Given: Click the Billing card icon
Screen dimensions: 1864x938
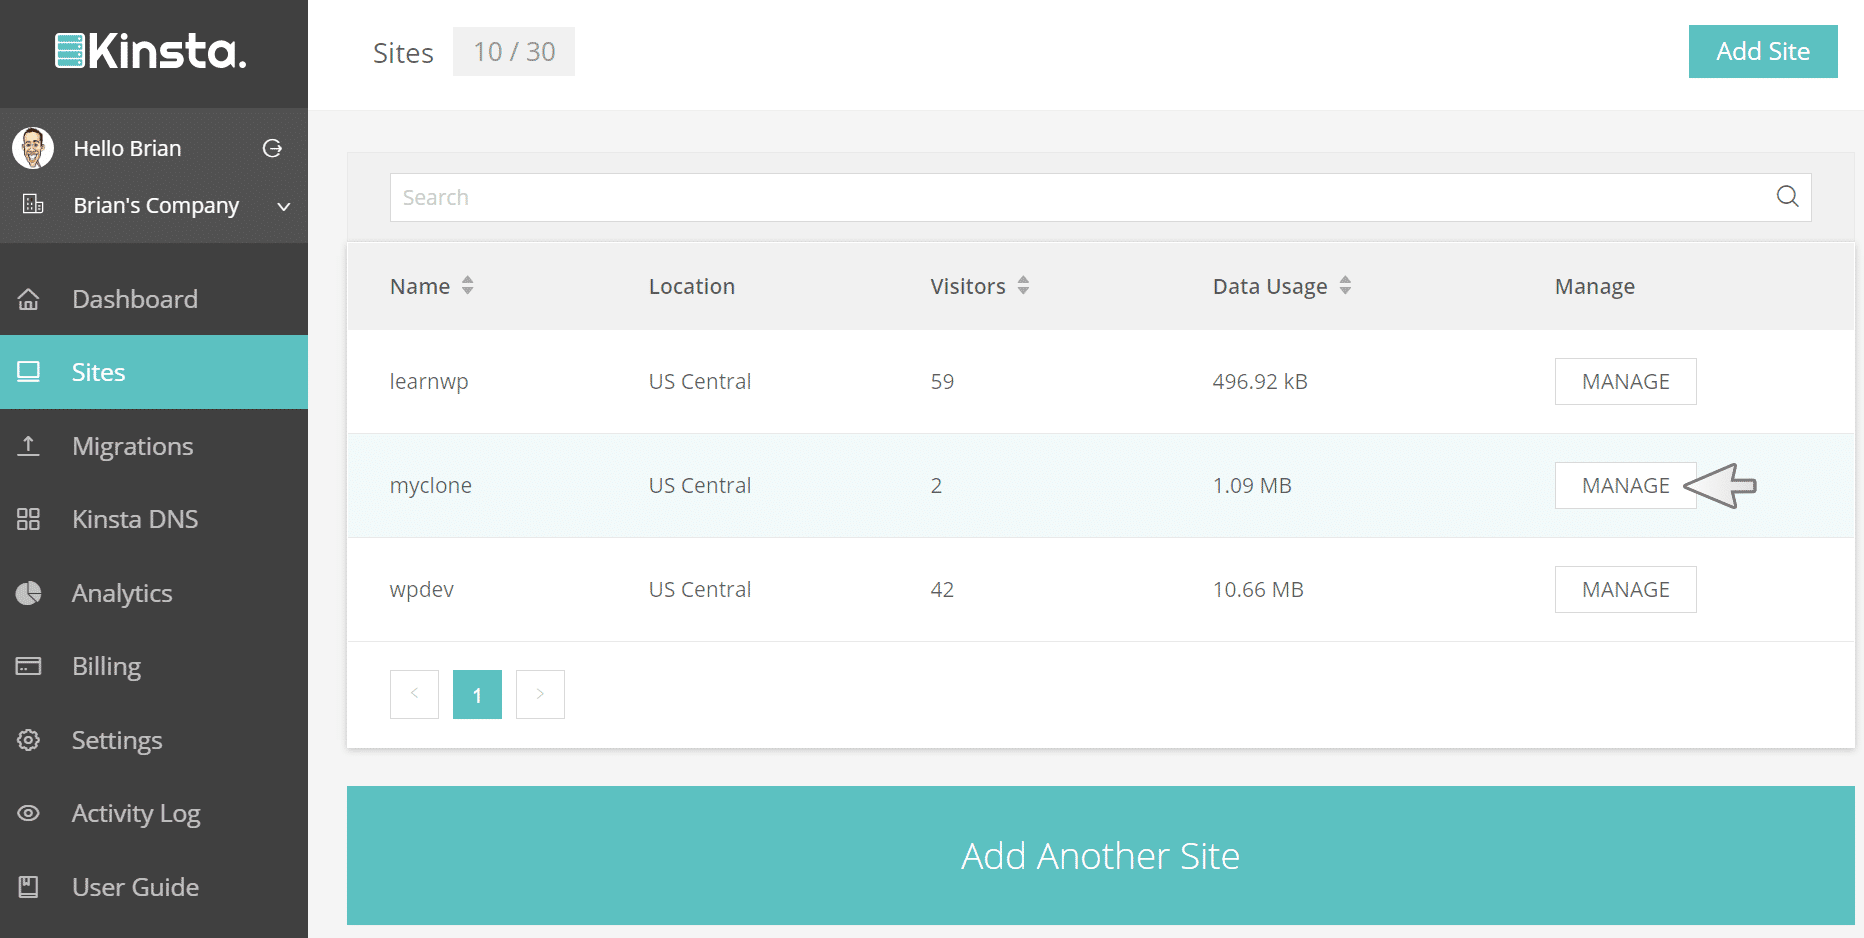Looking at the screenshot, I should (x=29, y=666).
